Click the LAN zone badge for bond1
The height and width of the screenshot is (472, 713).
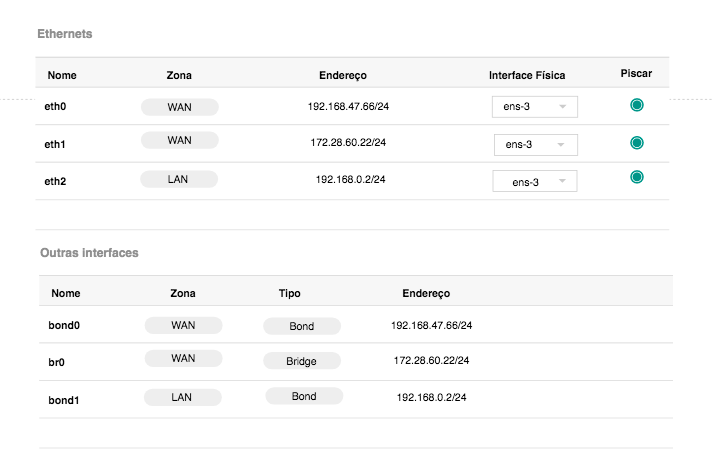tap(183, 397)
